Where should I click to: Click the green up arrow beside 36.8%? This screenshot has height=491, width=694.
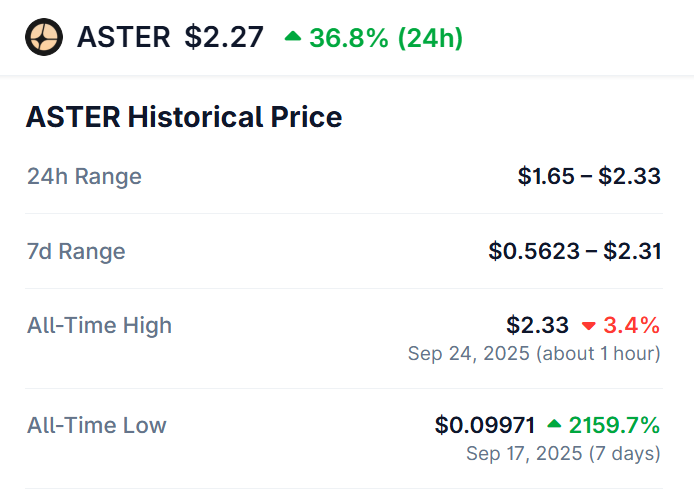(x=292, y=37)
